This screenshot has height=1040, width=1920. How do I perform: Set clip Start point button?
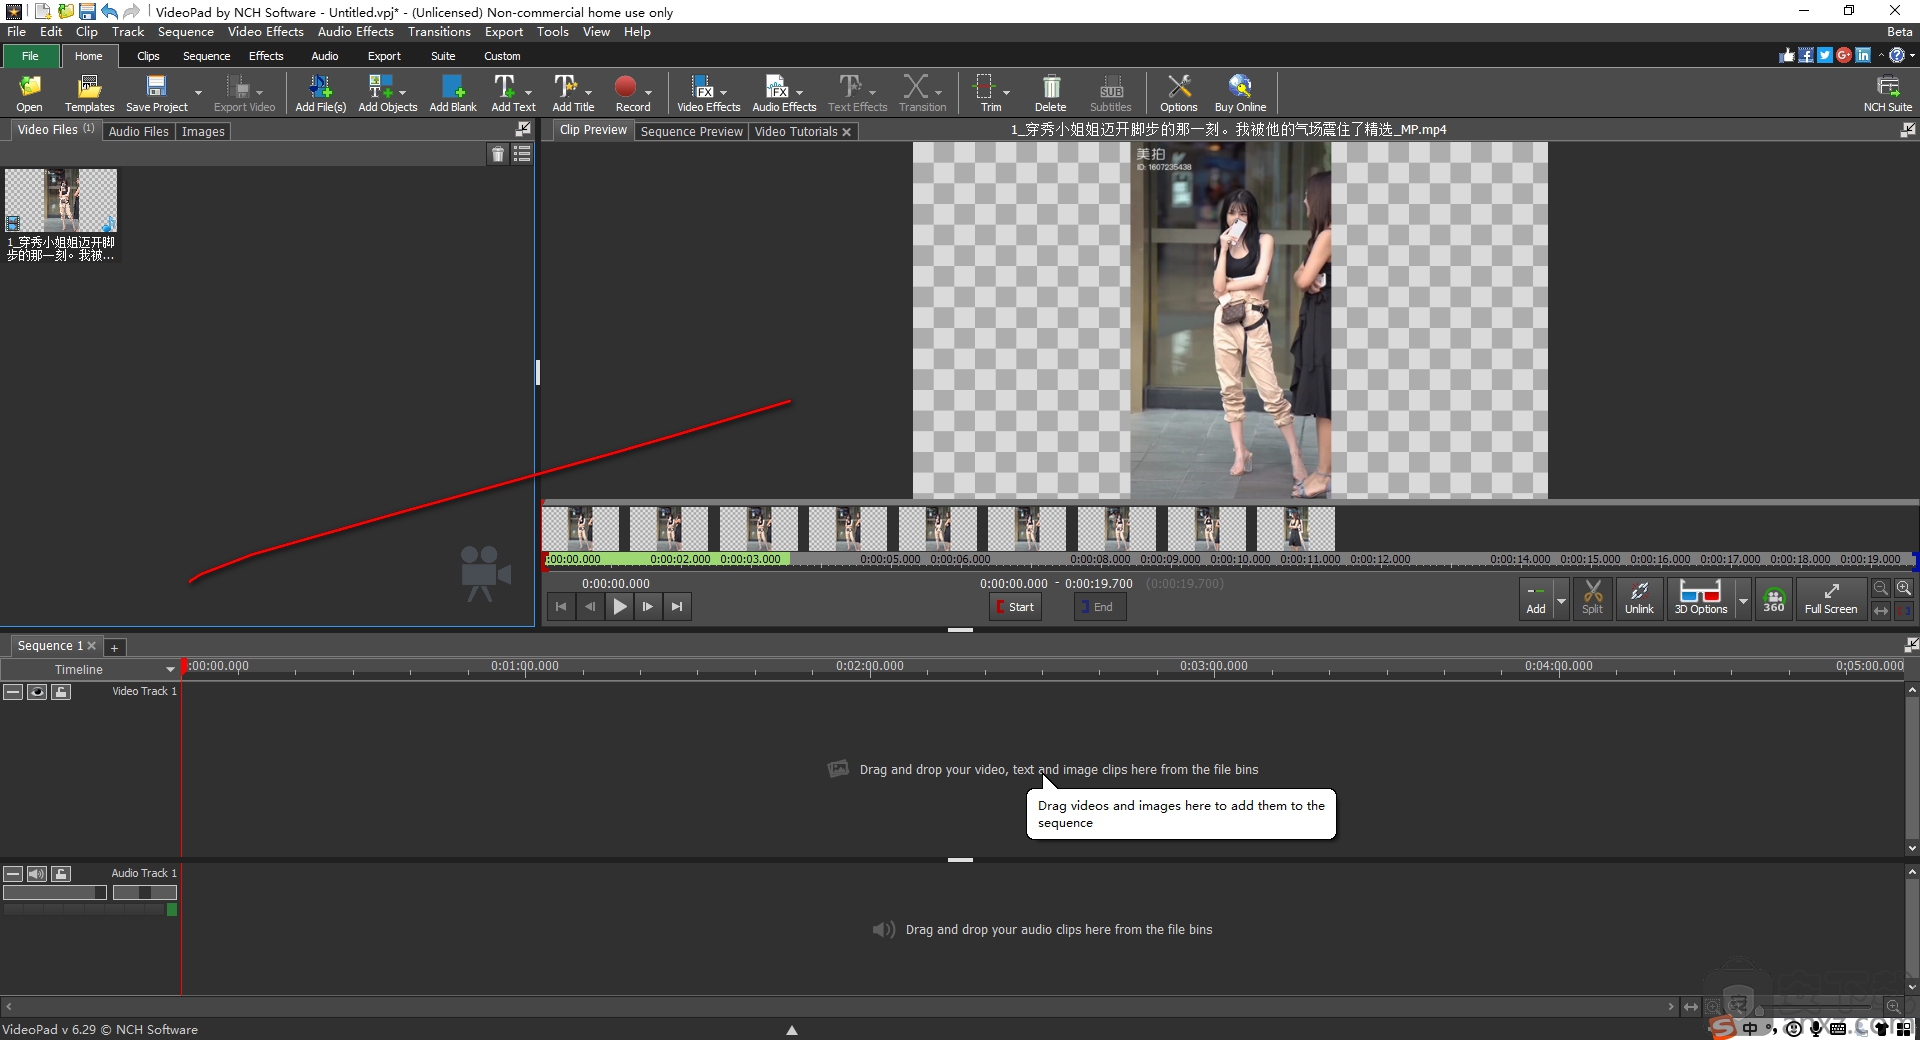coord(1015,607)
